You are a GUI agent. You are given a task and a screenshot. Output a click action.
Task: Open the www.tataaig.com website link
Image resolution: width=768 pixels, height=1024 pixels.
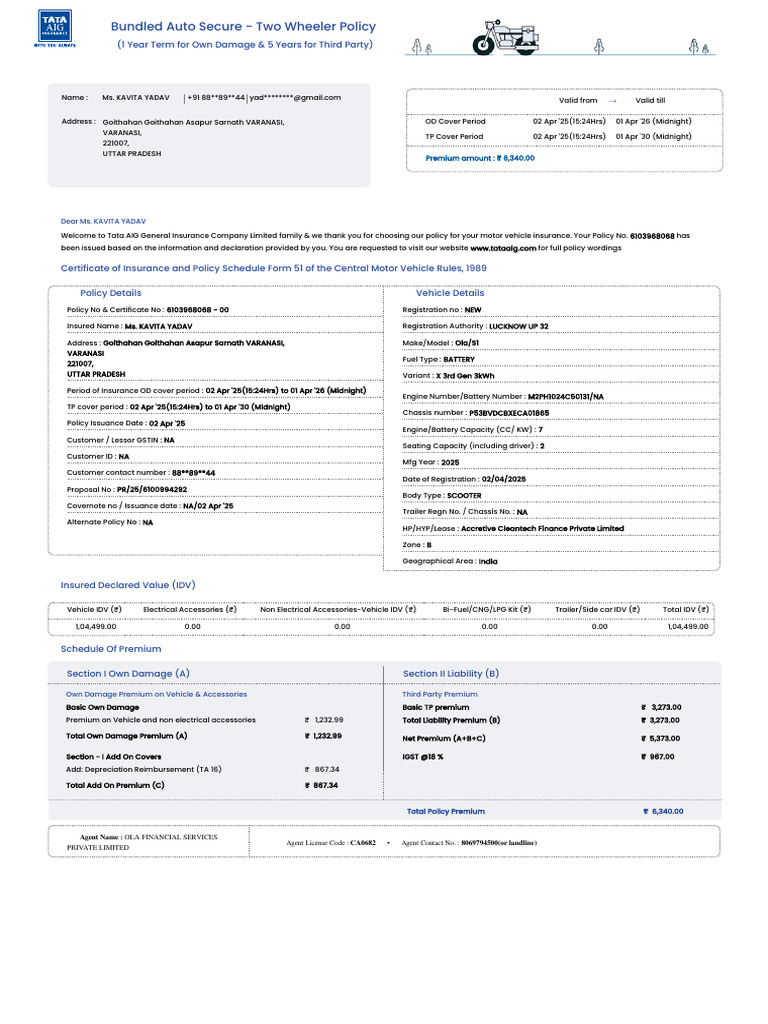[x=503, y=248]
